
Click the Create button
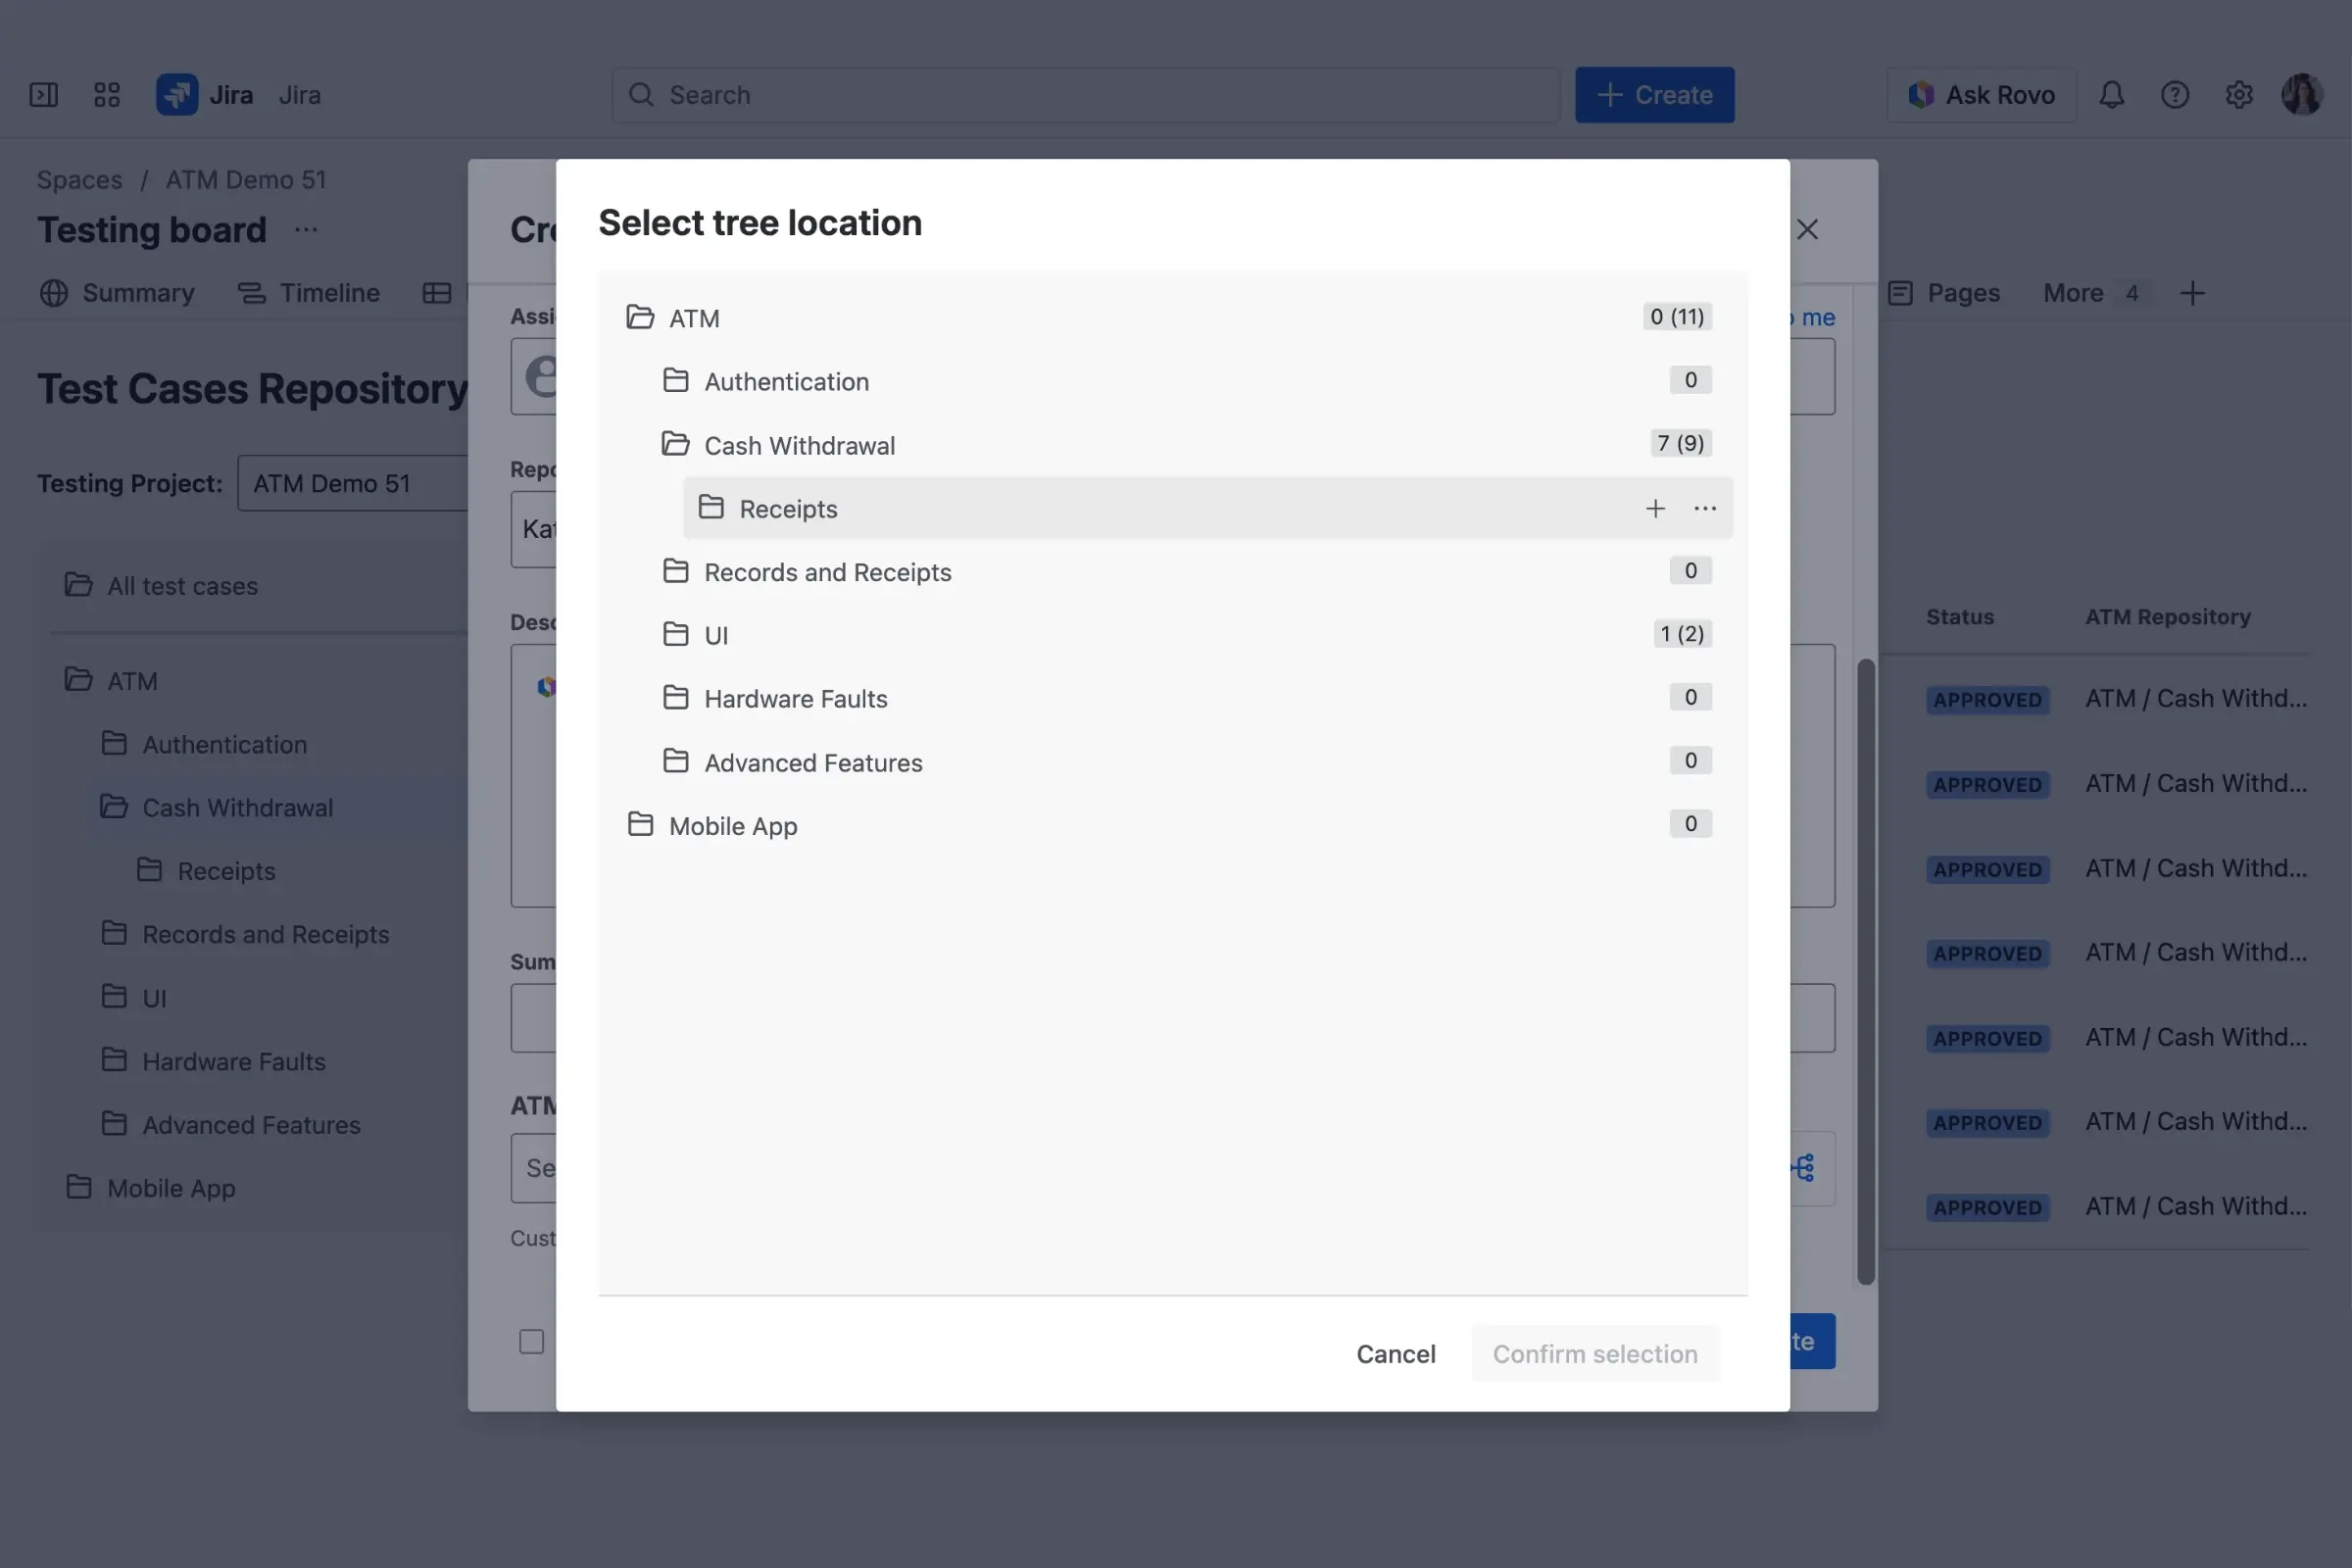1654,94
